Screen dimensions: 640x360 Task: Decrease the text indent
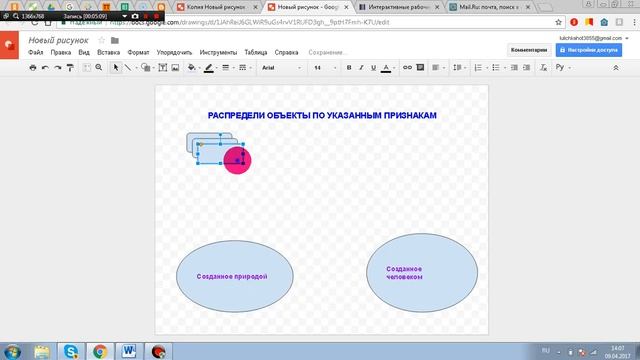[x=514, y=68]
